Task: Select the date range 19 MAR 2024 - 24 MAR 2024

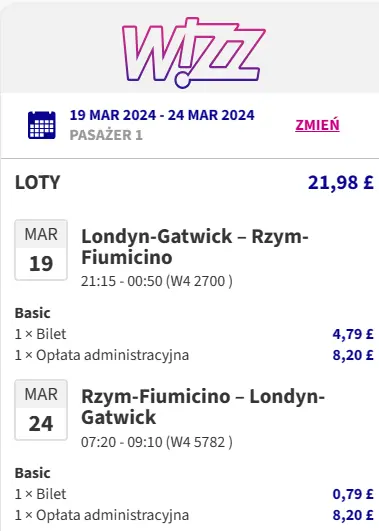Action: pos(162,115)
